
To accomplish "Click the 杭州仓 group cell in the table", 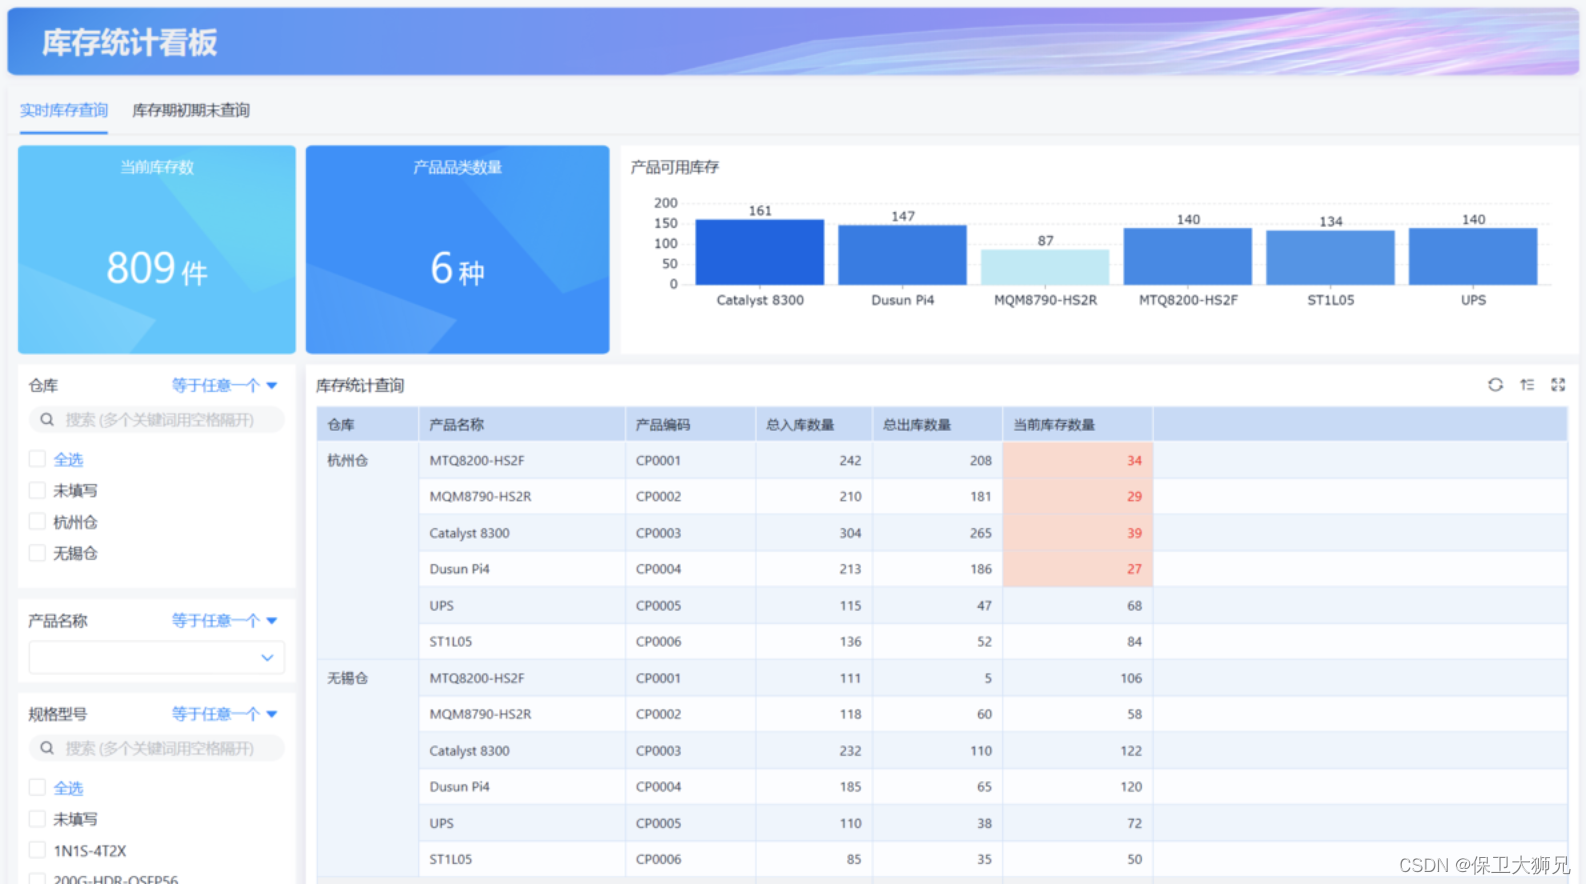I will [x=368, y=550].
